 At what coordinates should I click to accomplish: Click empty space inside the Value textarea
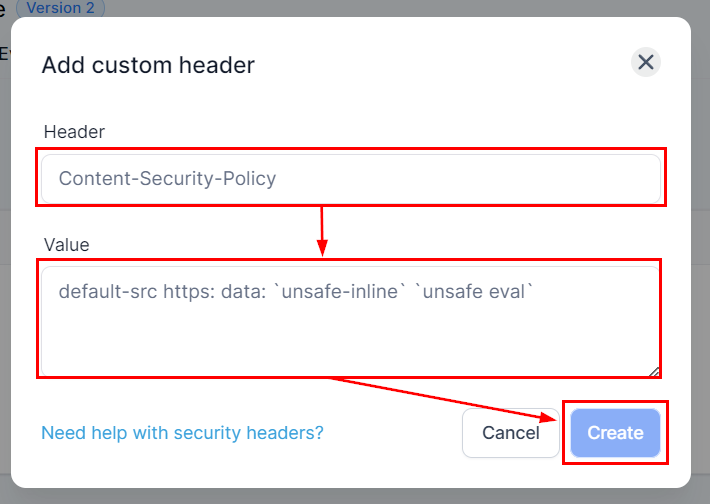[351, 342]
